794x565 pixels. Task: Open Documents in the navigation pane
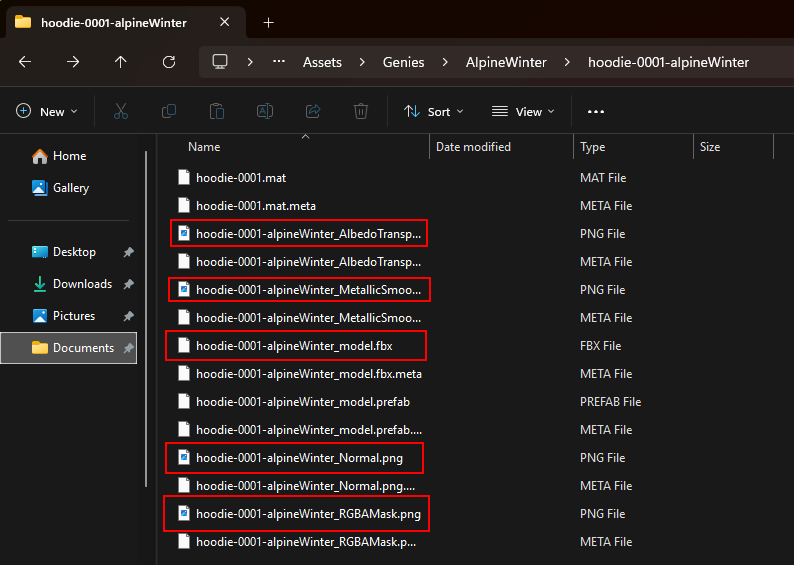point(69,348)
